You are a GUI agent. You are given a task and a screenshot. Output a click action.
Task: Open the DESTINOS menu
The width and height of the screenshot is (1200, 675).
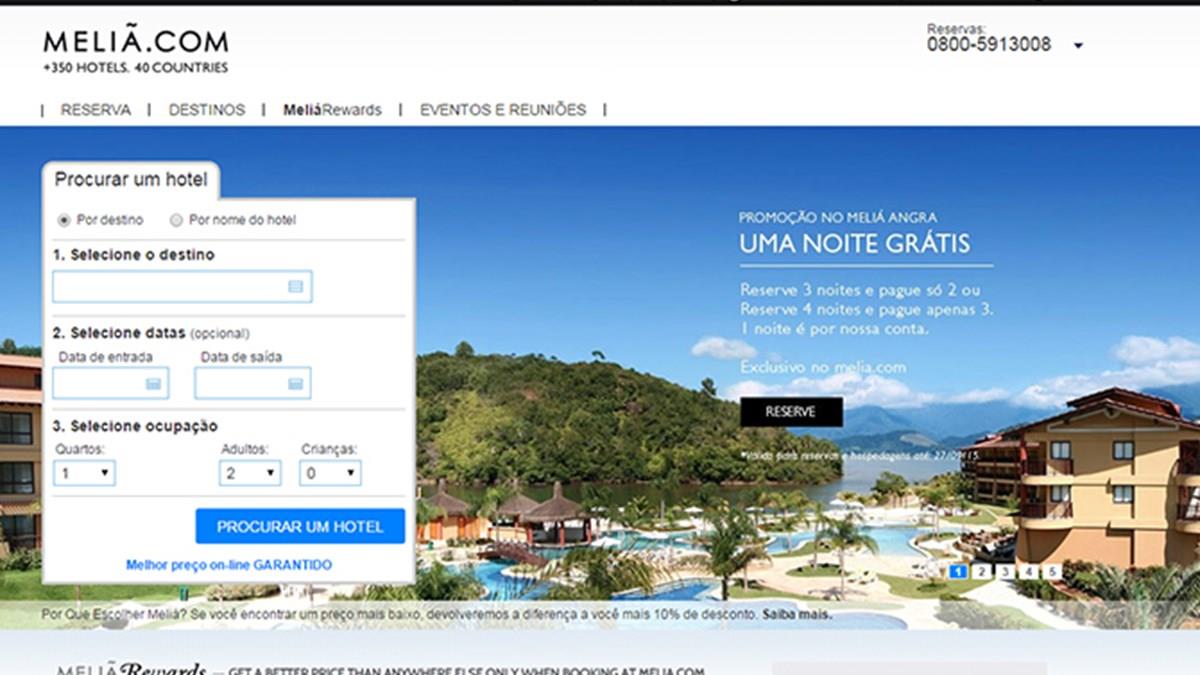(x=207, y=110)
